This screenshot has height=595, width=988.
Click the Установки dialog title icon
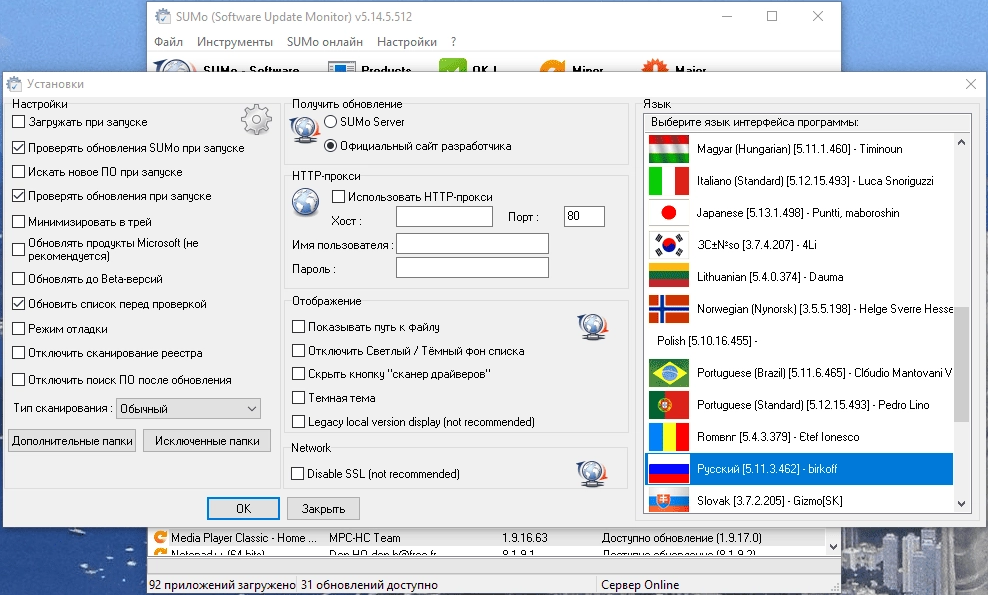(x=14, y=84)
